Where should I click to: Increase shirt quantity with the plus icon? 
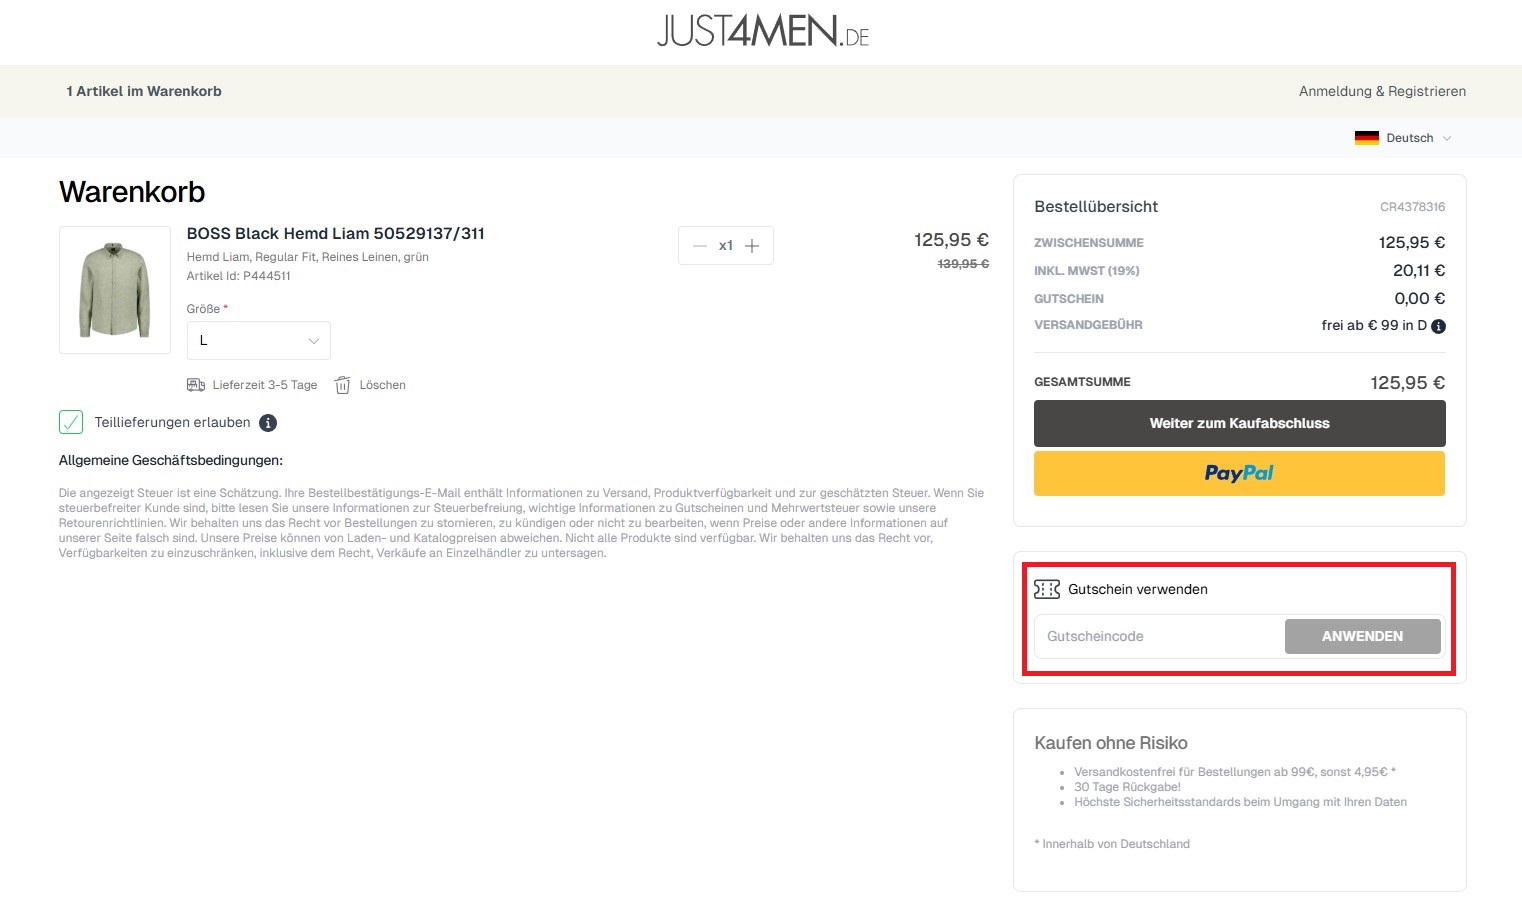pyautogui.click(x=753, y=245)
